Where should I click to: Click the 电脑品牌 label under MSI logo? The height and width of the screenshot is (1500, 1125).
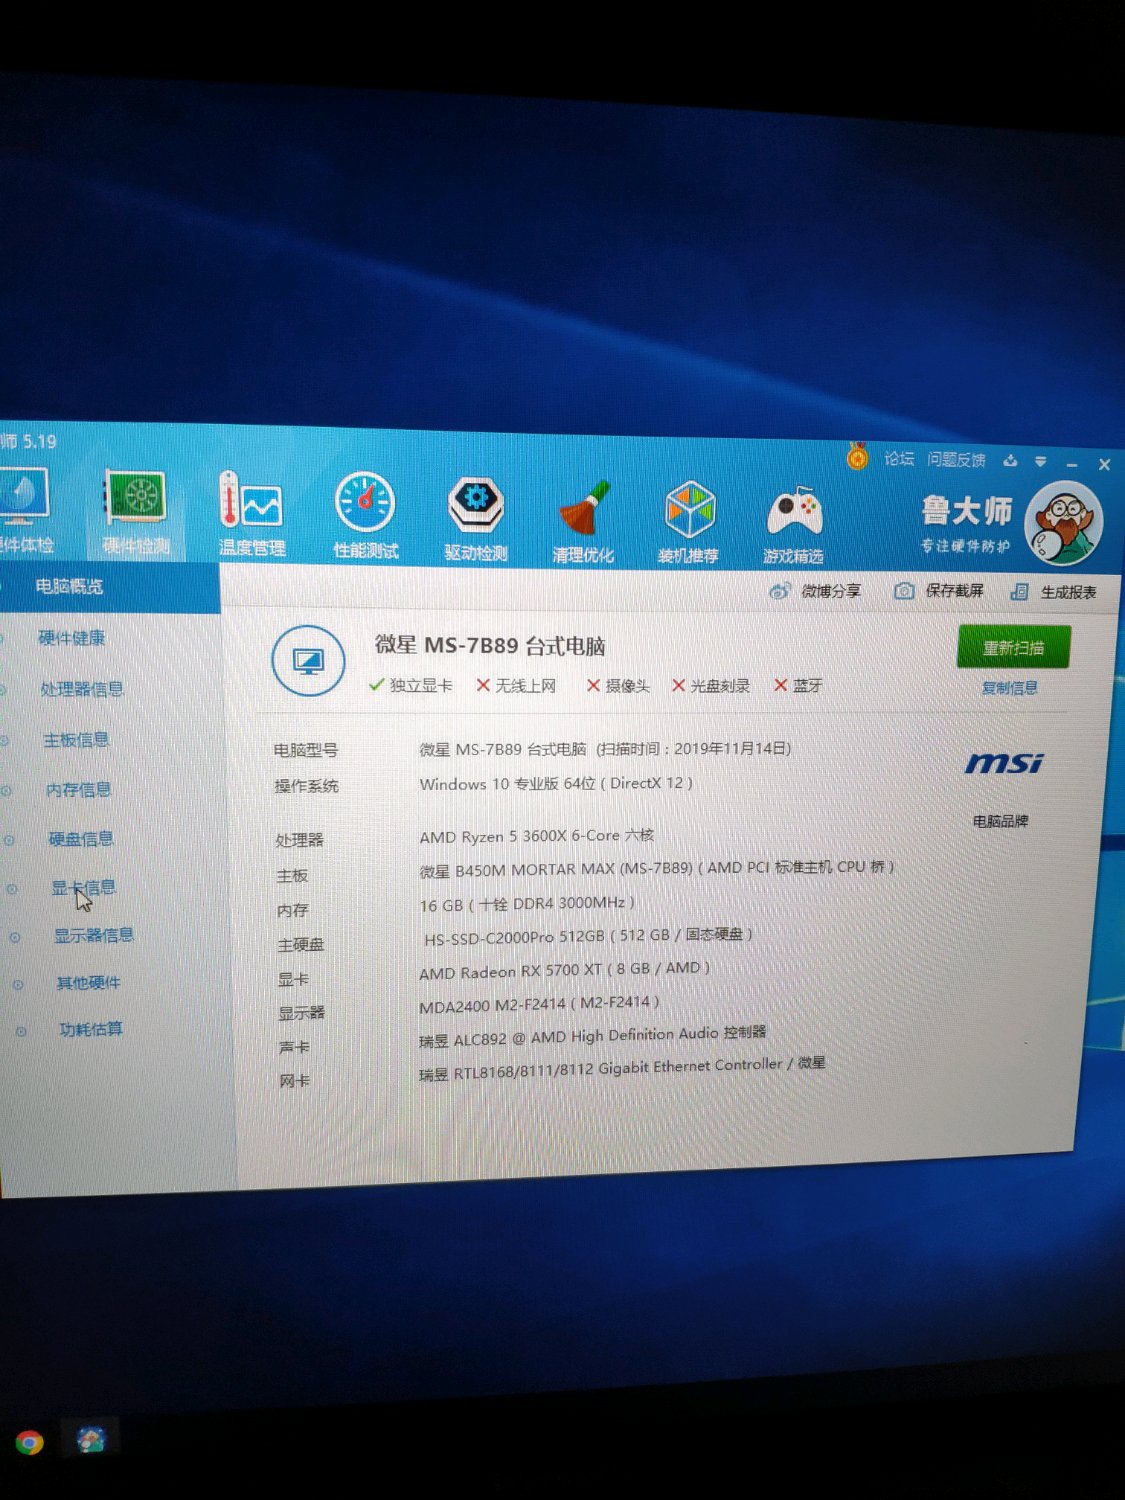pyautogui.click(x=1000, y=821)
